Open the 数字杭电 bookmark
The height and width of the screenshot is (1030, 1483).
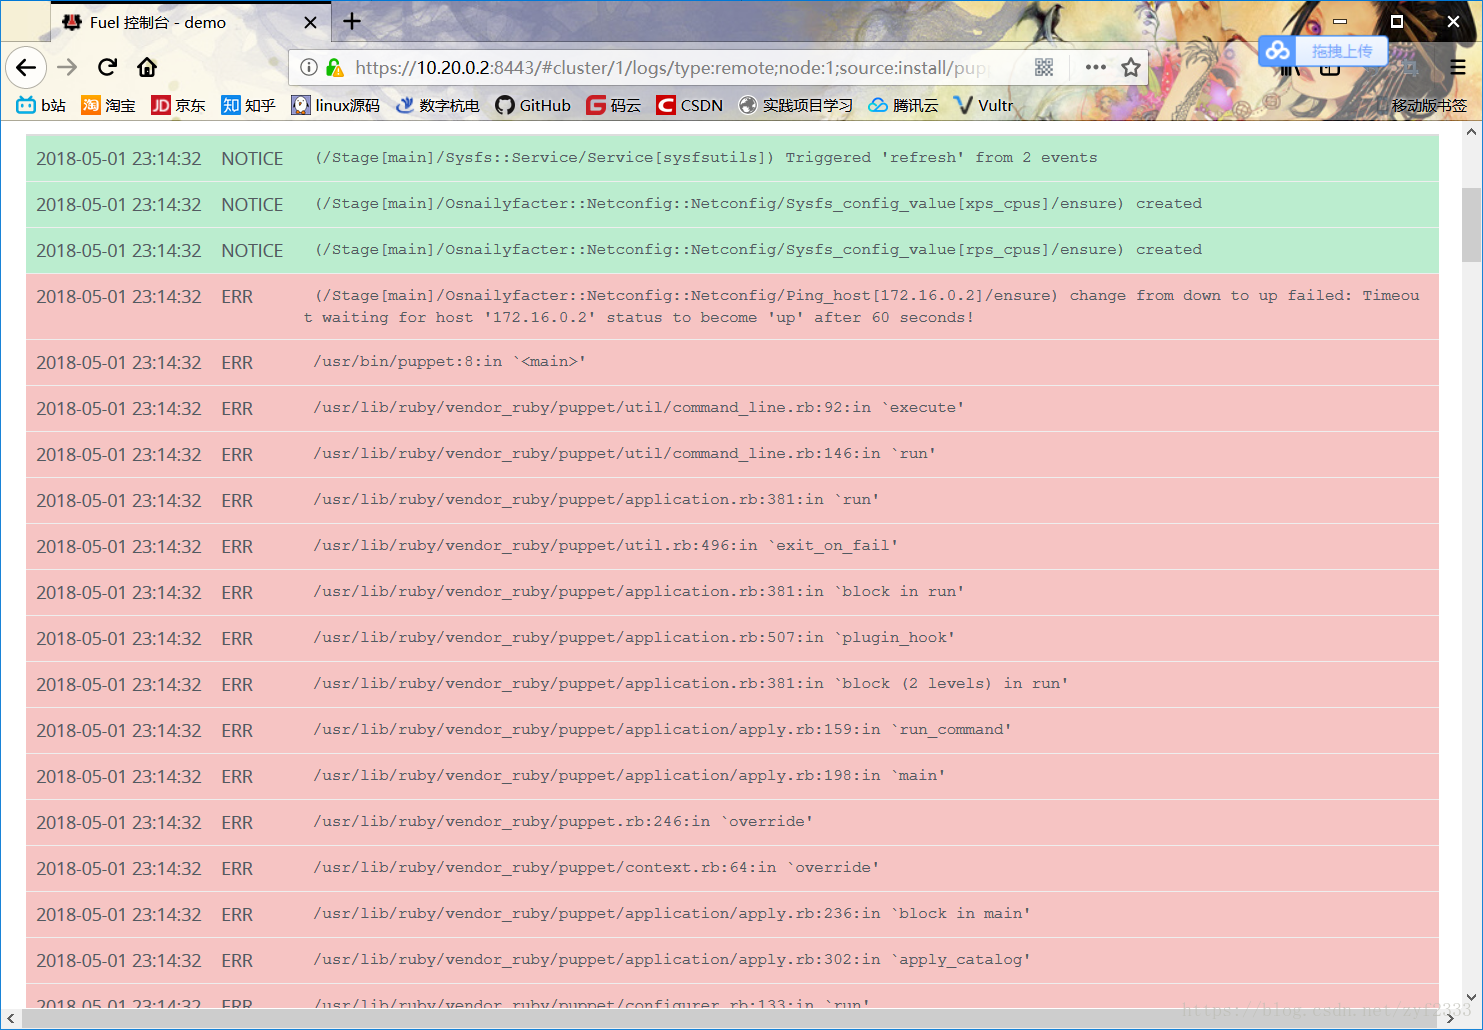(437, 105)
